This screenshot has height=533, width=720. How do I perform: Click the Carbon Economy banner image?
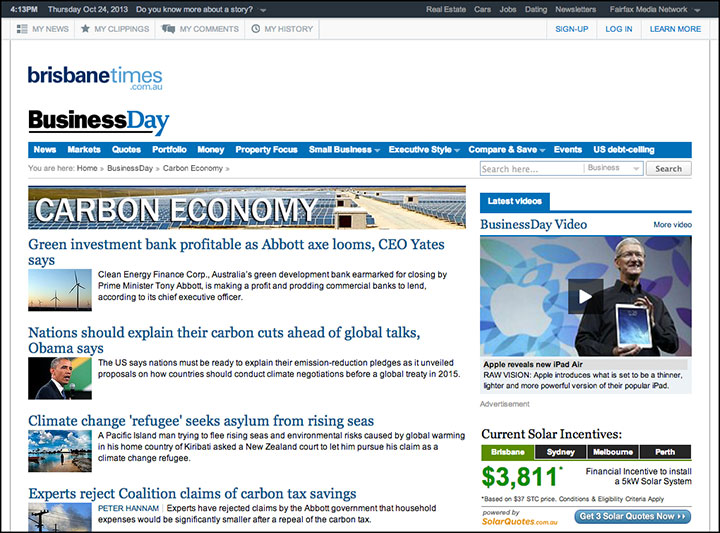(x=247, y=208)
